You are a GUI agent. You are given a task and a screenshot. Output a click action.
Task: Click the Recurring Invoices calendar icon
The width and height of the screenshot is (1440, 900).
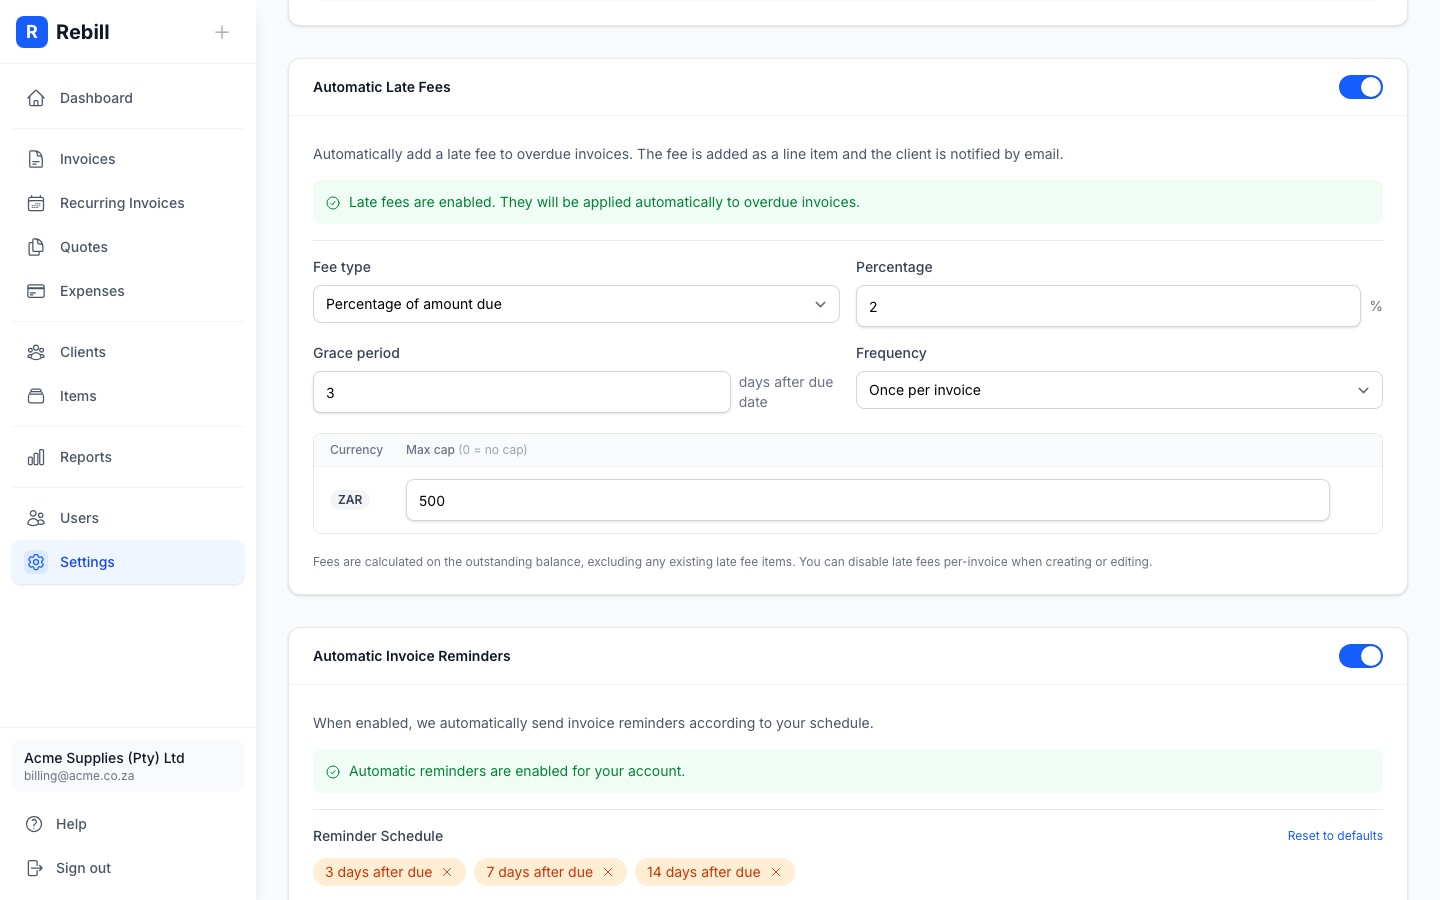click(36, 203)
